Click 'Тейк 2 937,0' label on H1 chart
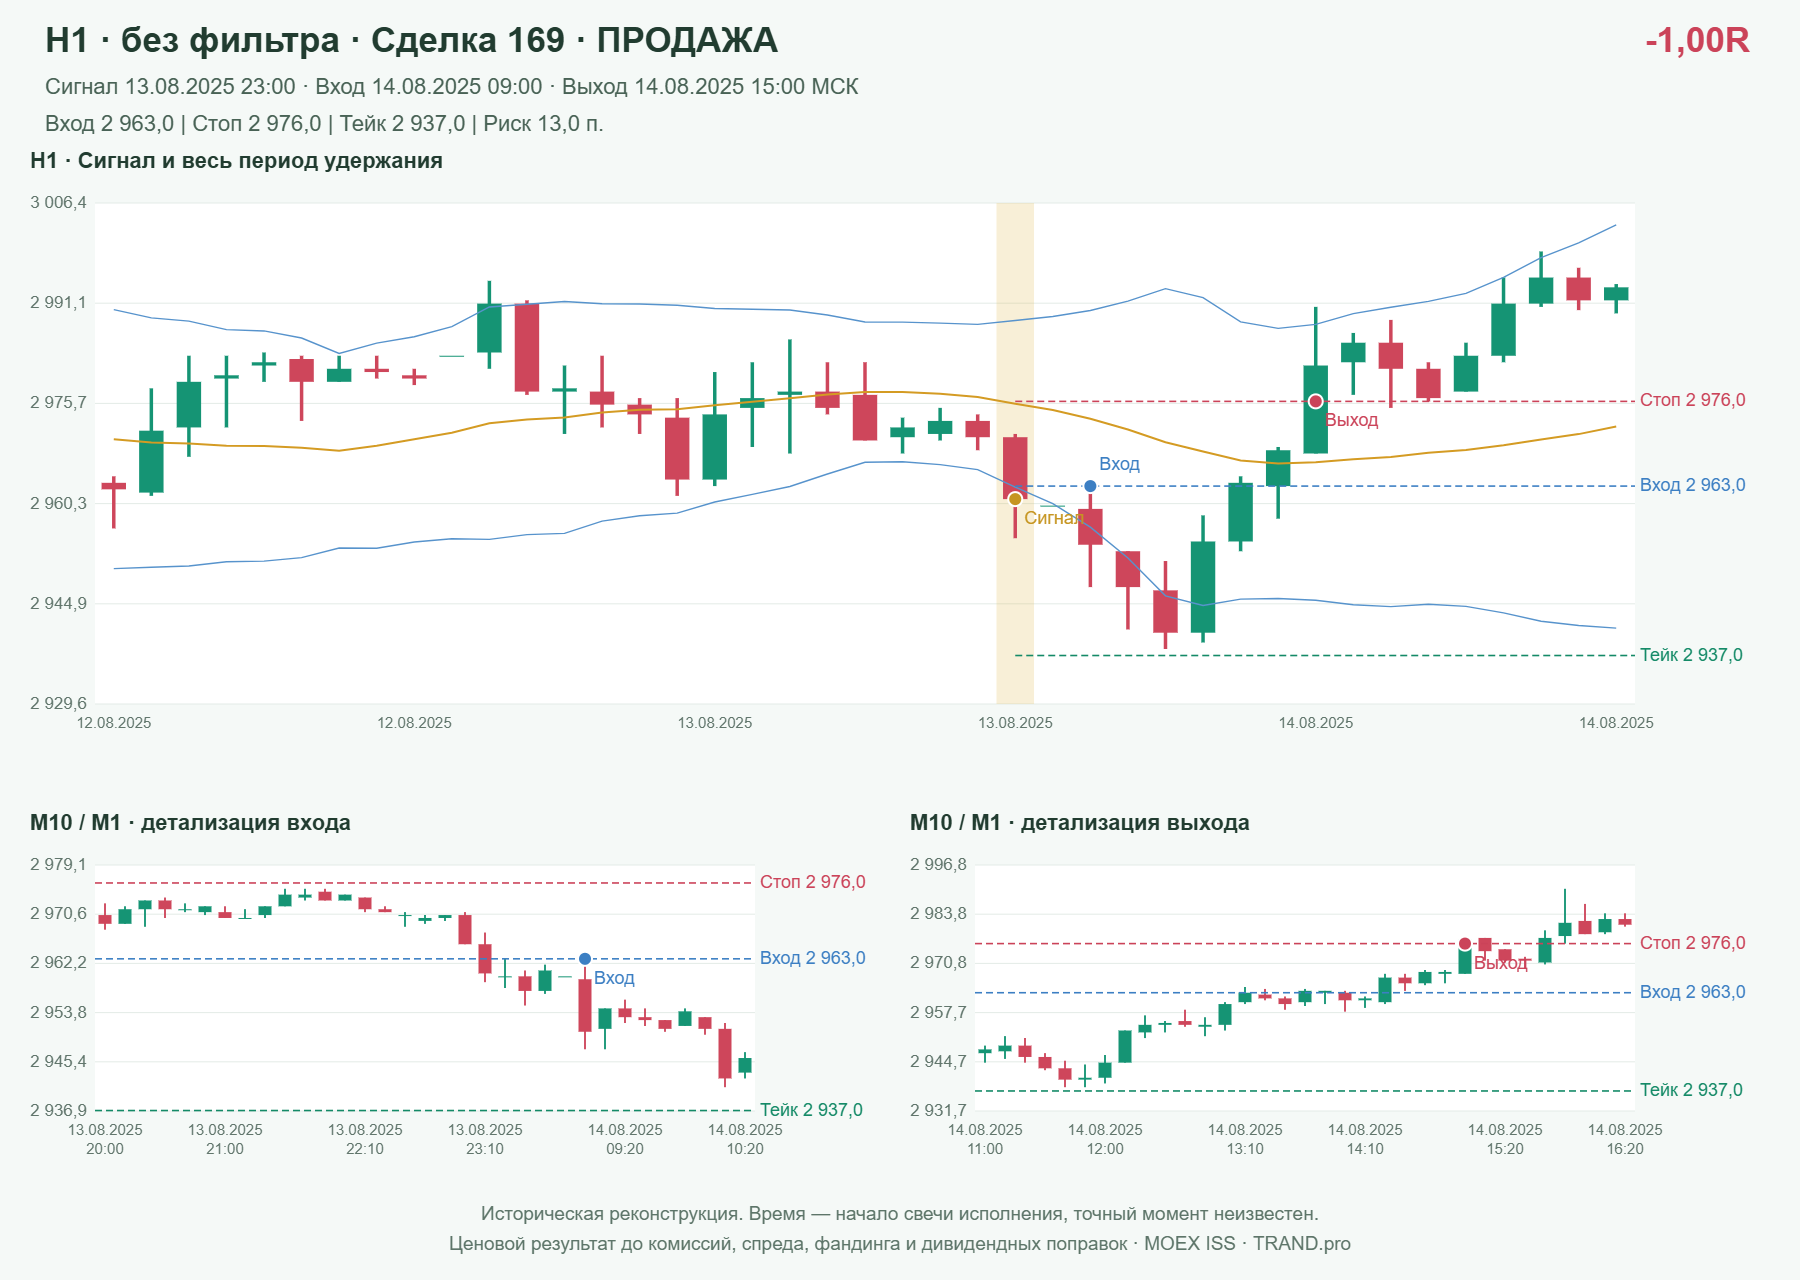Screen dimensions: 1800x1280 (x=1691, y=655)
